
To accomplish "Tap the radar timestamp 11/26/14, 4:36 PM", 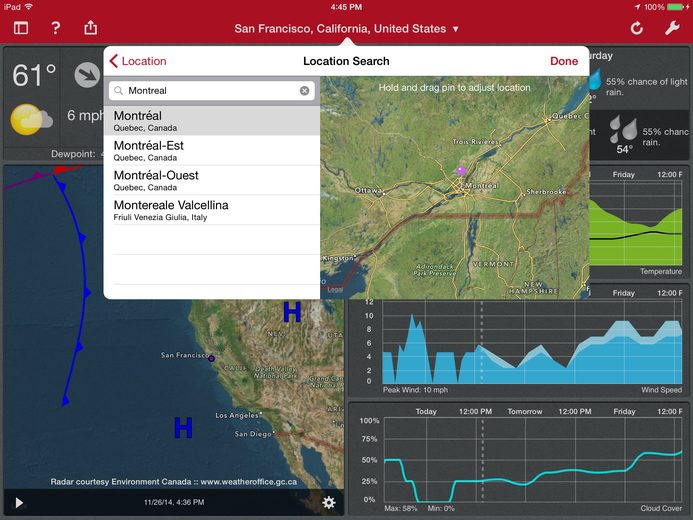I will coord(174,502).
